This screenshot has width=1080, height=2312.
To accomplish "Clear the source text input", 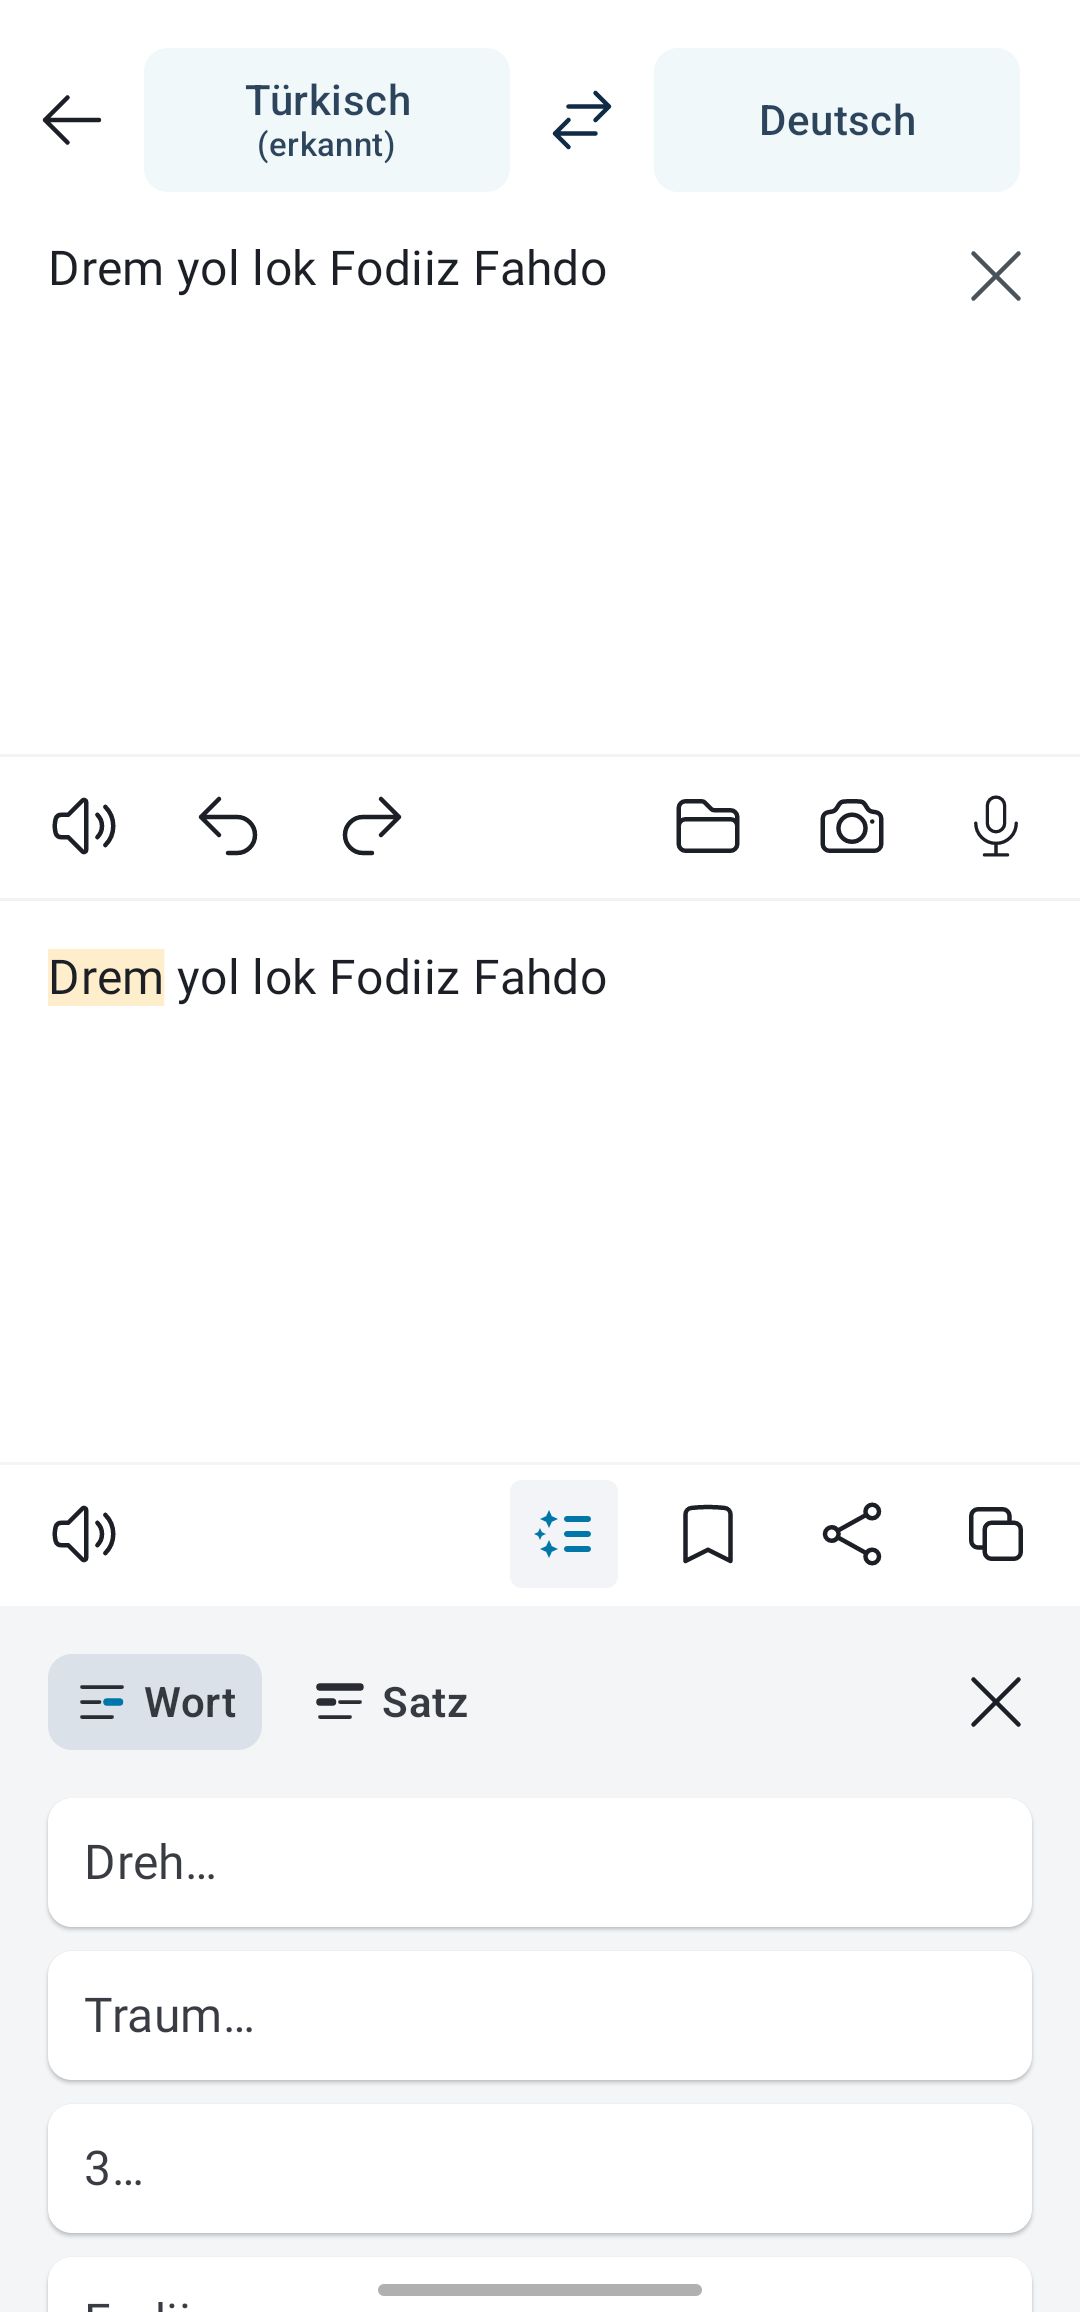I will tap(995, 276).
